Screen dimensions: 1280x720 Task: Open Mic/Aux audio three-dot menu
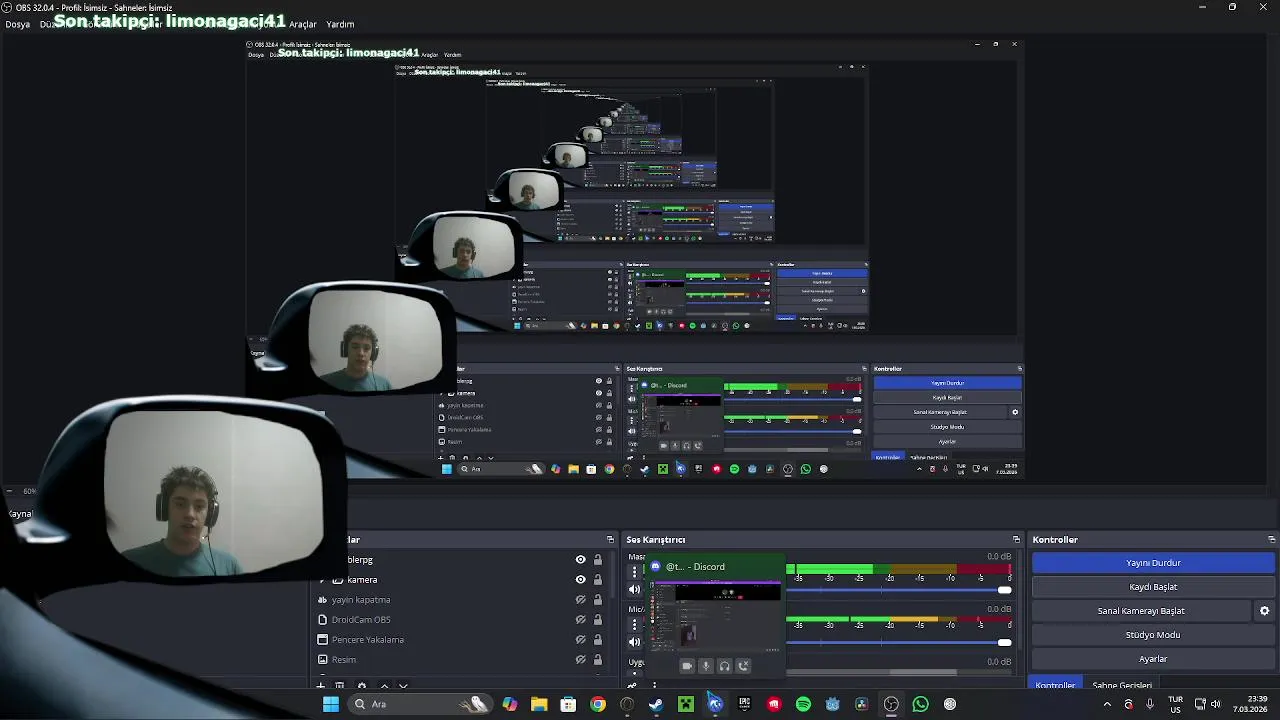tap(634, 625)
